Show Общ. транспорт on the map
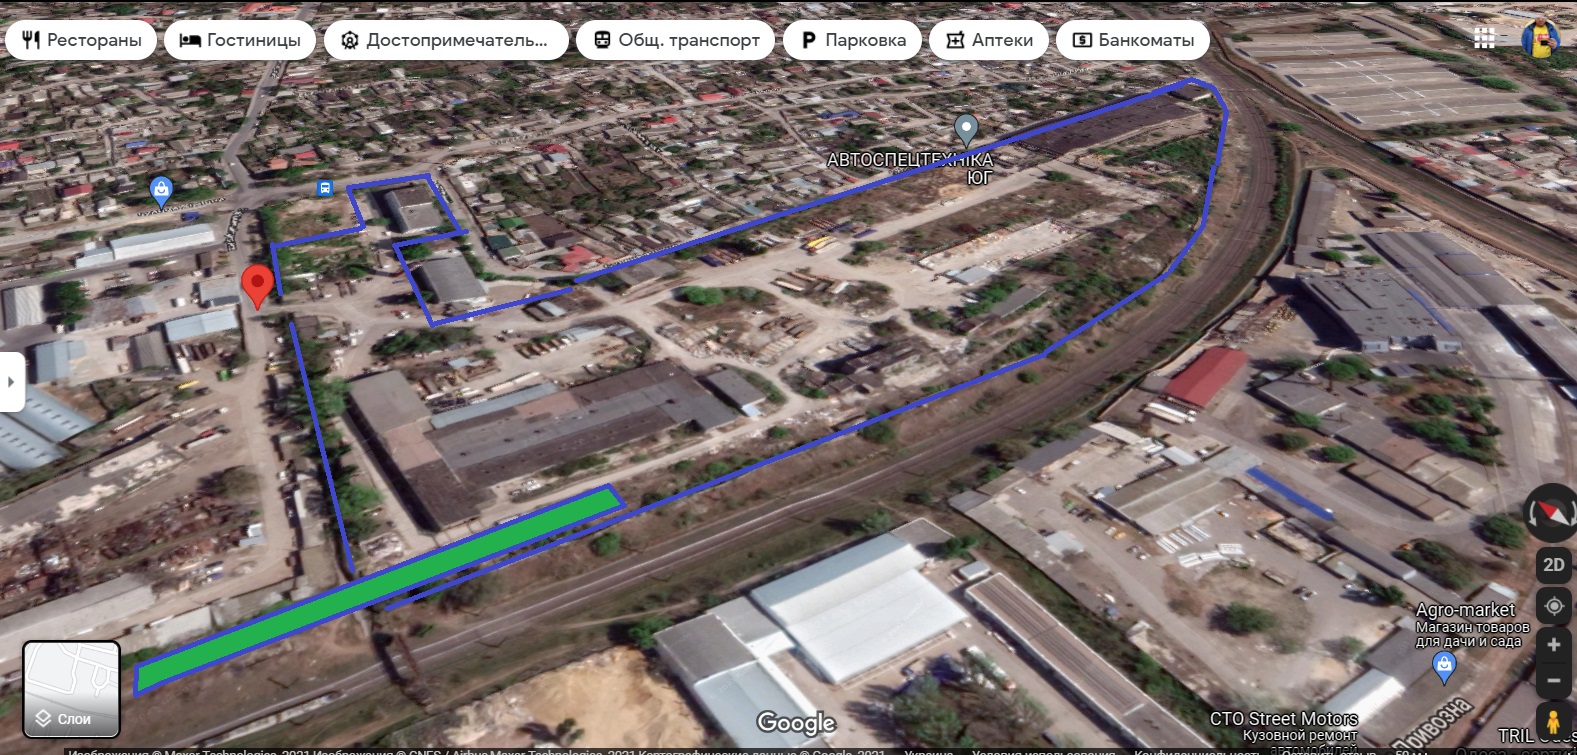The height and width of the screenshot is (755, 1577). pyautogui.click(x=676, y=40)
